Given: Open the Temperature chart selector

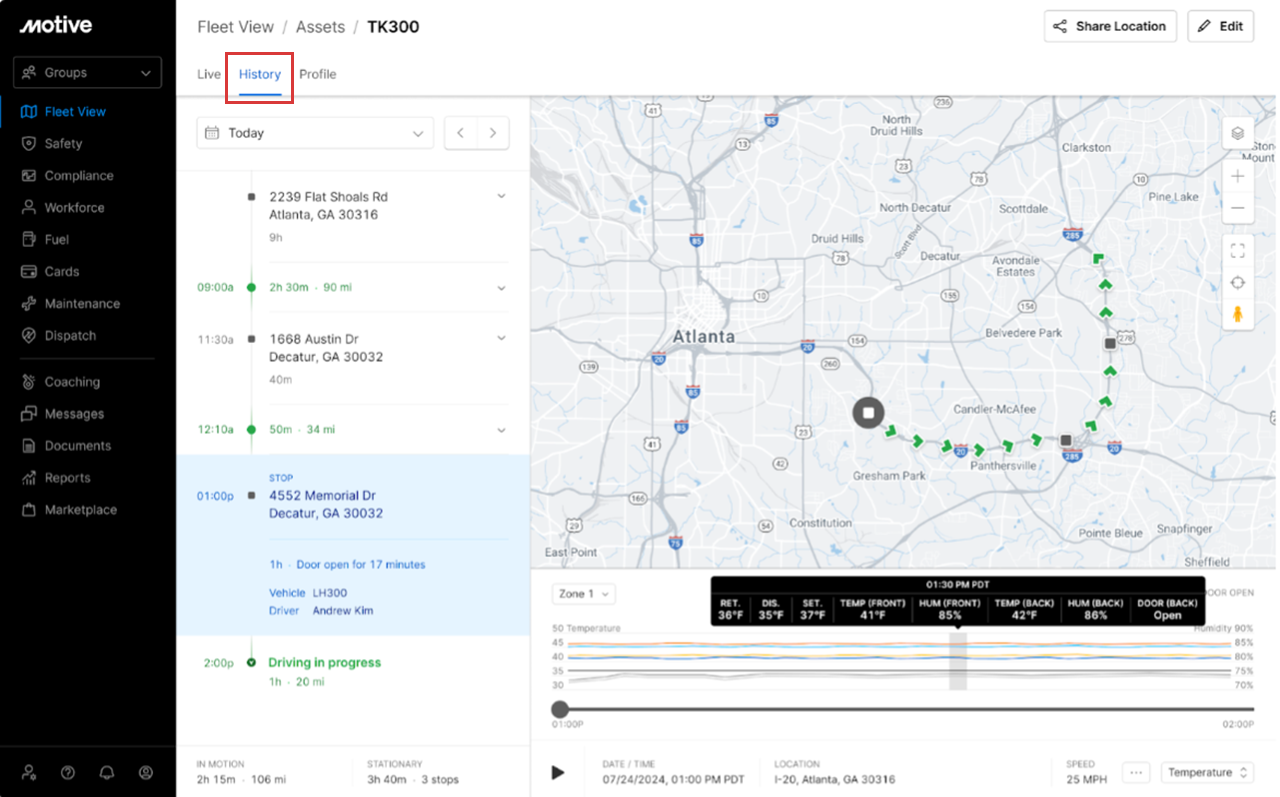Looking at the screenshot, I should (1207, 772).
